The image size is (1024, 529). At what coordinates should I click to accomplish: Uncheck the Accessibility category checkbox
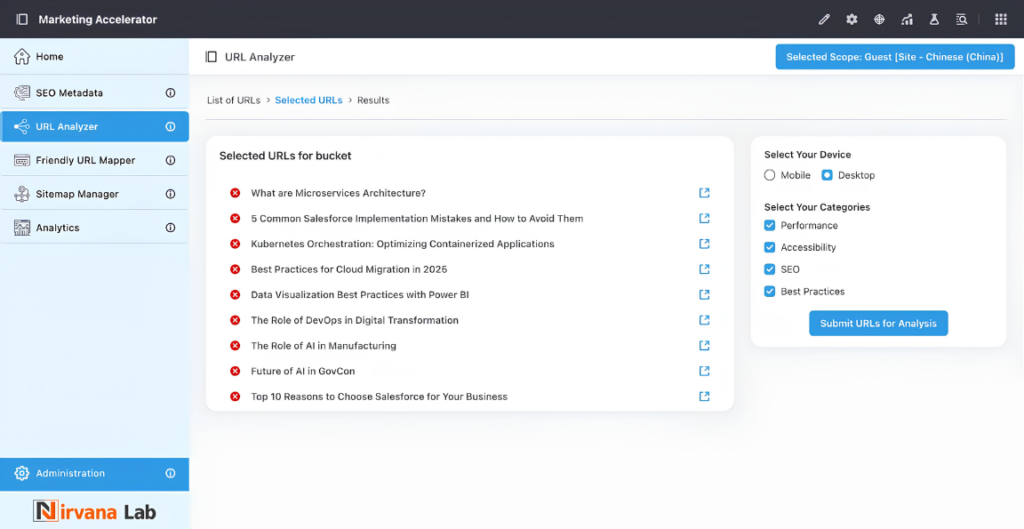(x=770, y=248)
